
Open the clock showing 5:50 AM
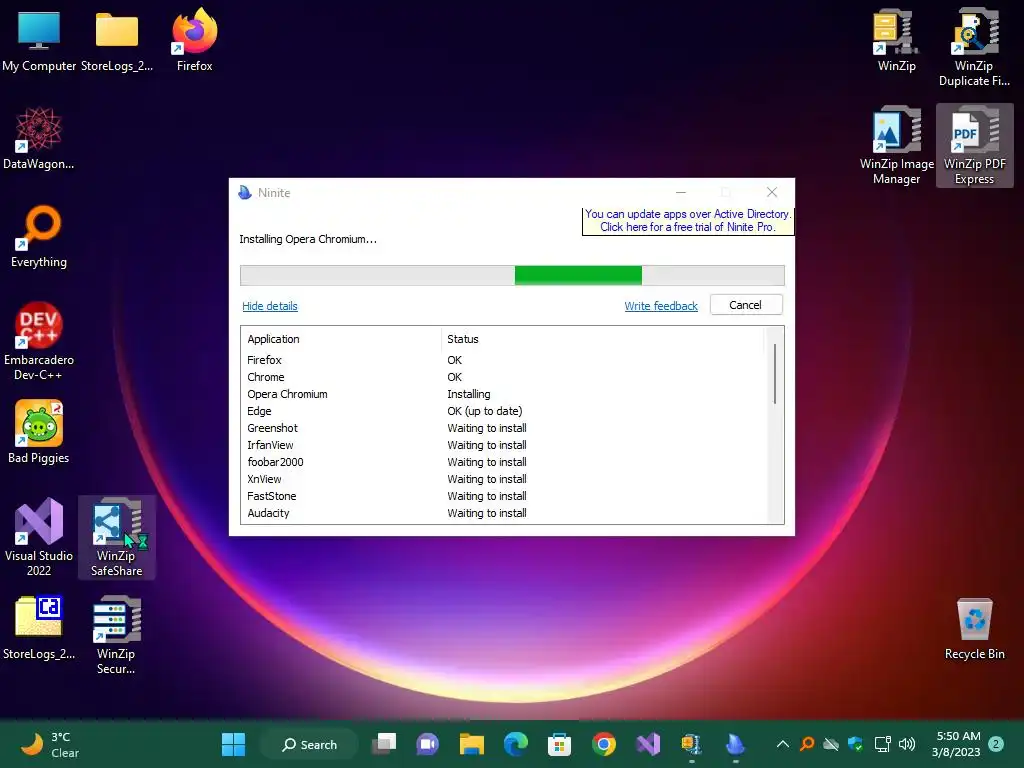point(957,744)
